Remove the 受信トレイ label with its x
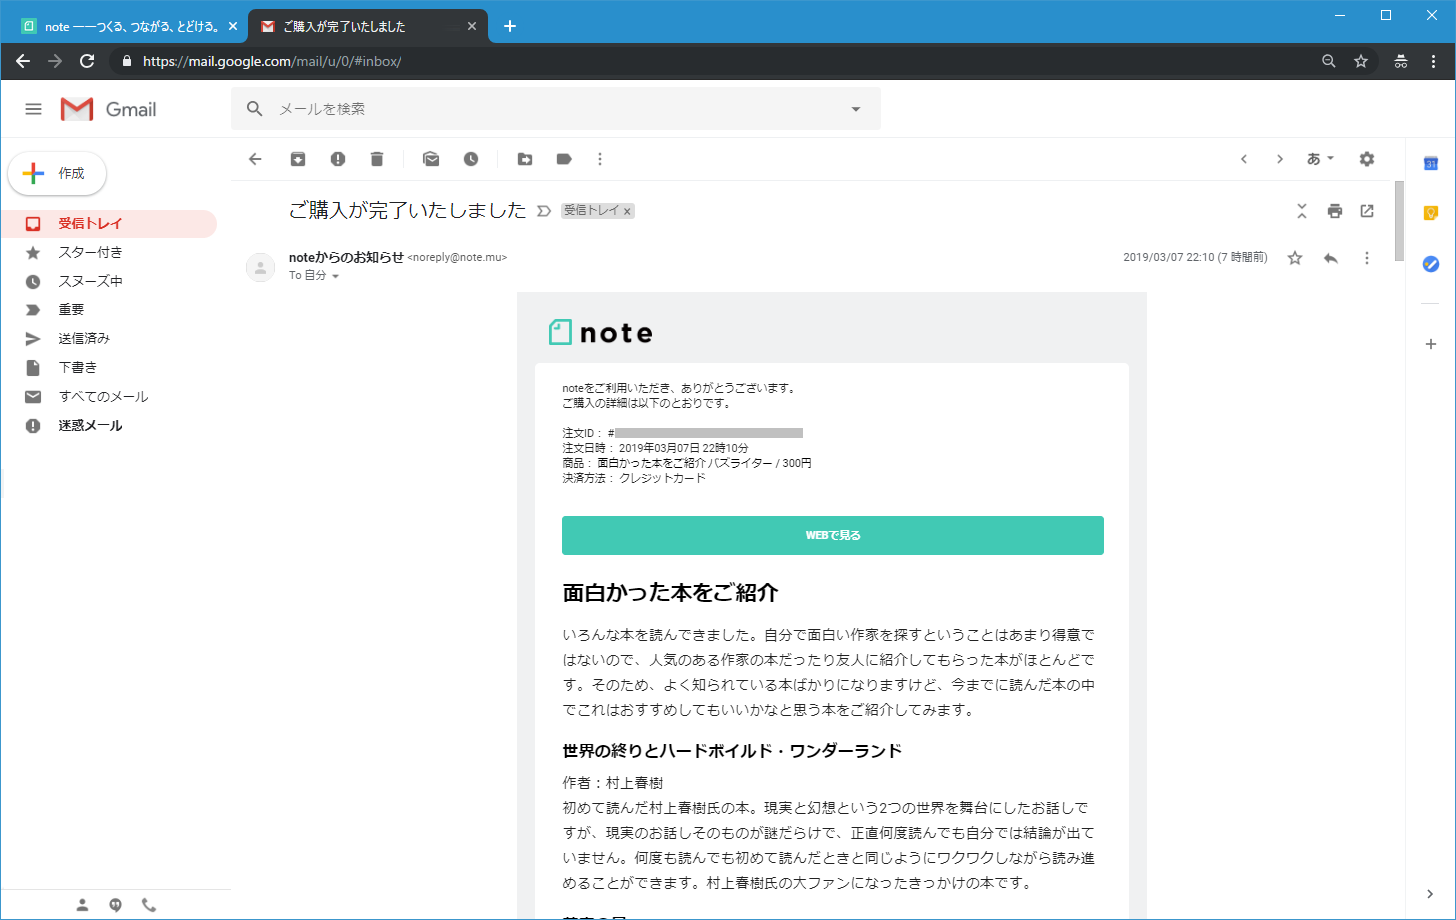 point(627,211)
